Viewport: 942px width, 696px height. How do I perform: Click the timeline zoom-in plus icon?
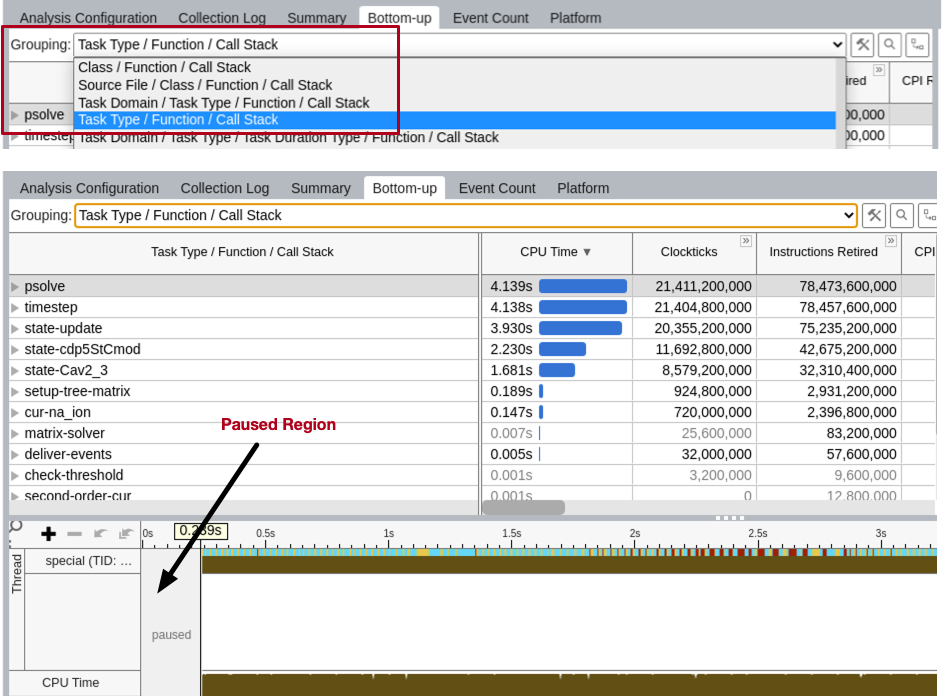48,534
